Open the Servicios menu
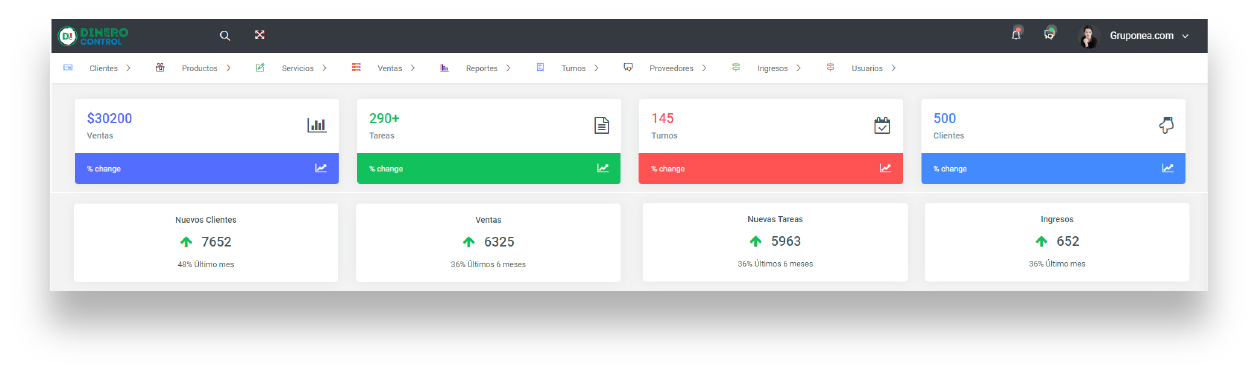 coord(297,68)
